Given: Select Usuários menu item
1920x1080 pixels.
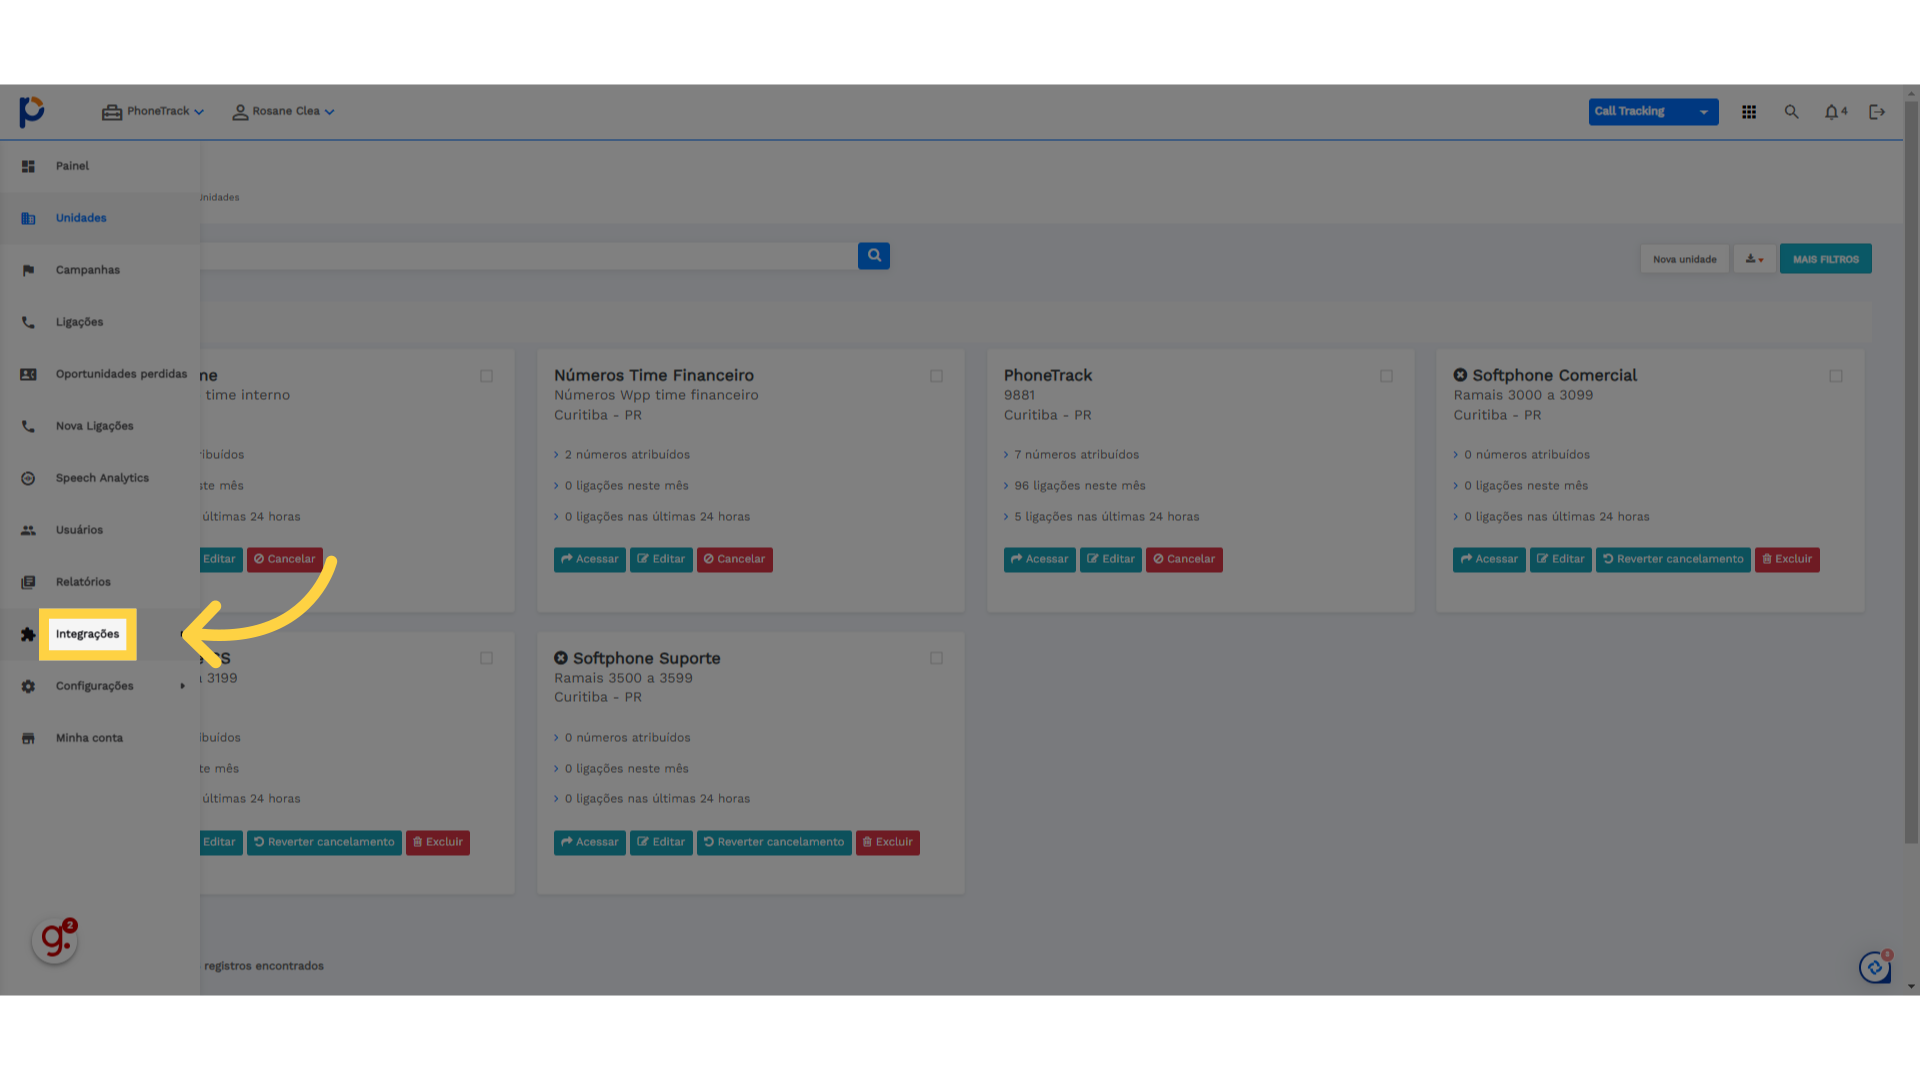Looking at the screenshot, I should pos(79,530).
